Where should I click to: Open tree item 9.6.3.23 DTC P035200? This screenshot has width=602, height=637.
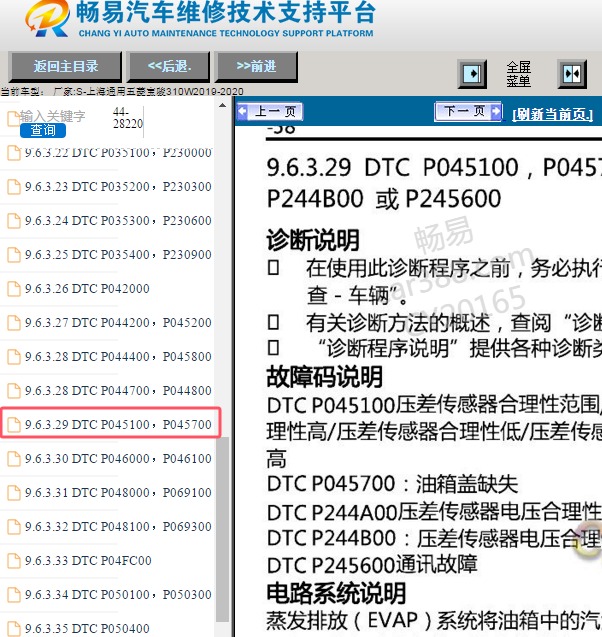point(118,186)
